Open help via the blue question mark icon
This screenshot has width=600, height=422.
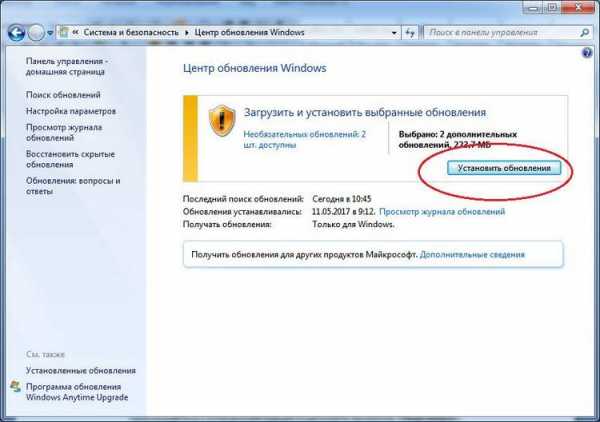tap(587, 53)
